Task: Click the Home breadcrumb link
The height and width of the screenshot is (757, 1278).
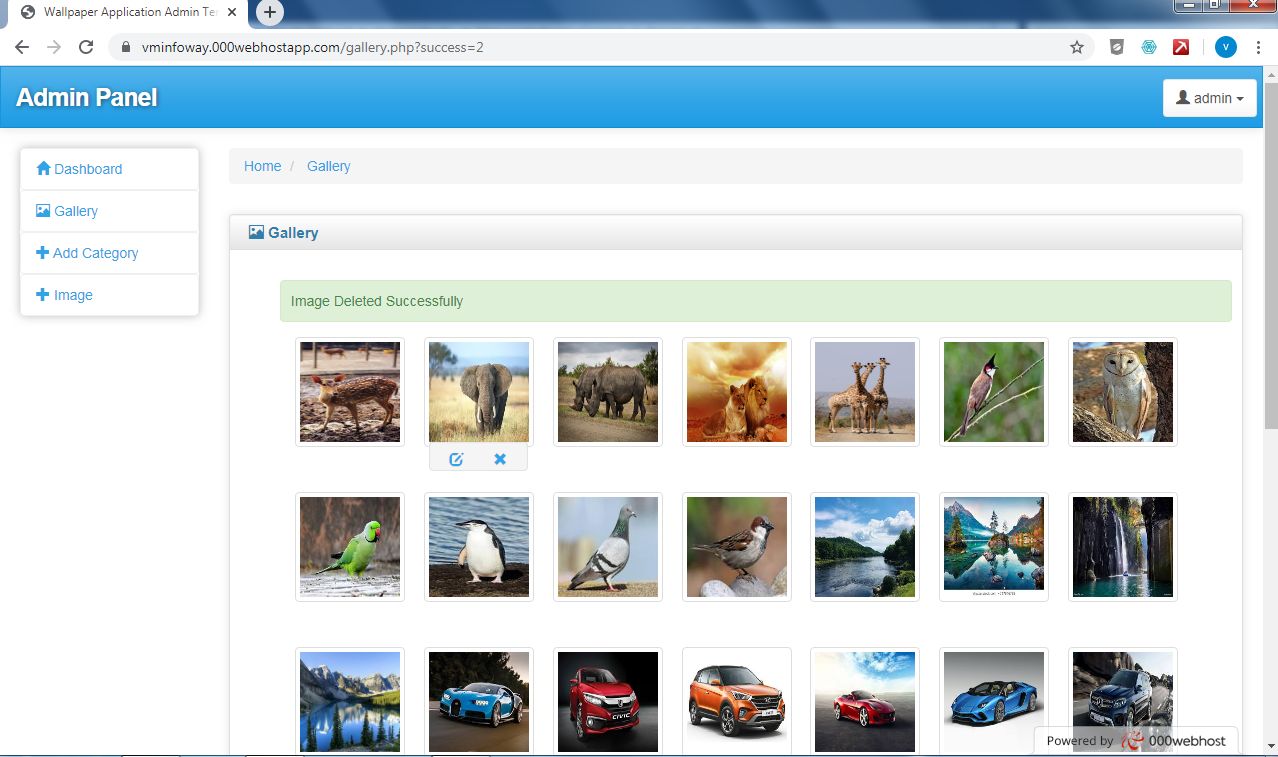Action: point(262,166)
